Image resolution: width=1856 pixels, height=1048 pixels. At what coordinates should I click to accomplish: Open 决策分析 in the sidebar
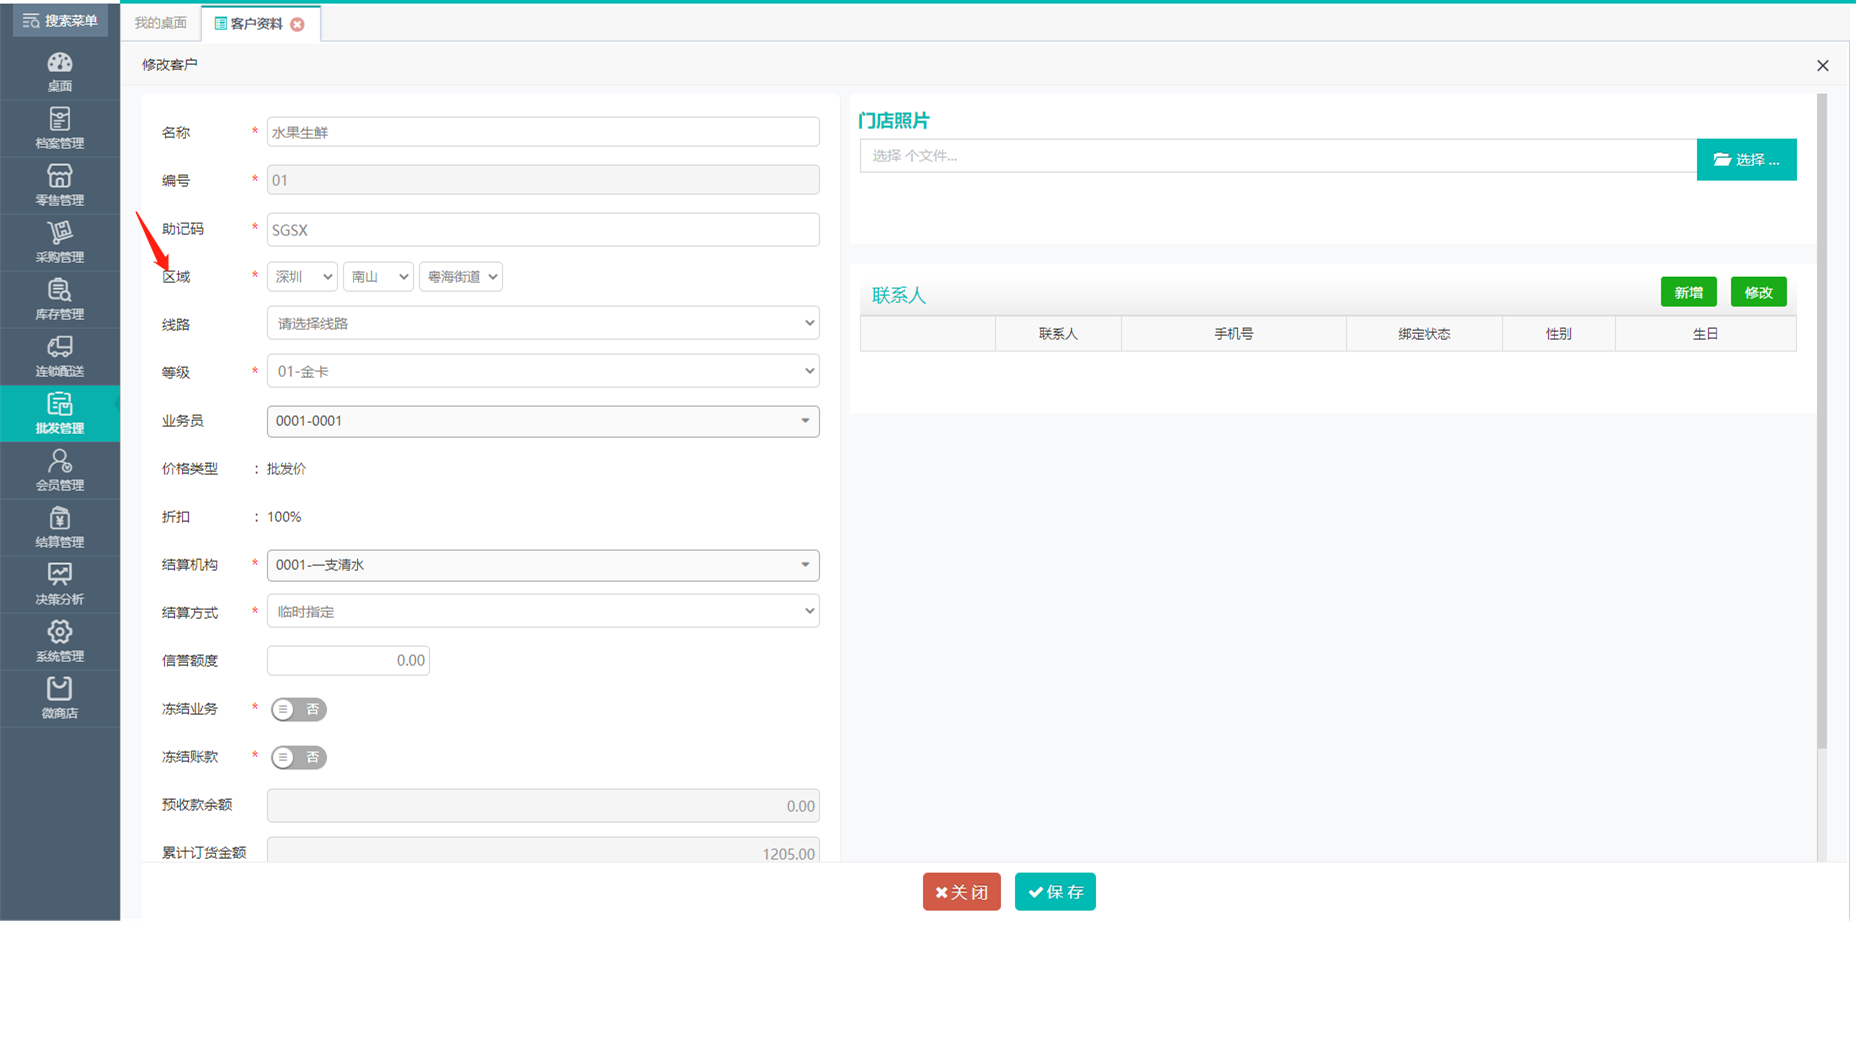pos(60,585)
